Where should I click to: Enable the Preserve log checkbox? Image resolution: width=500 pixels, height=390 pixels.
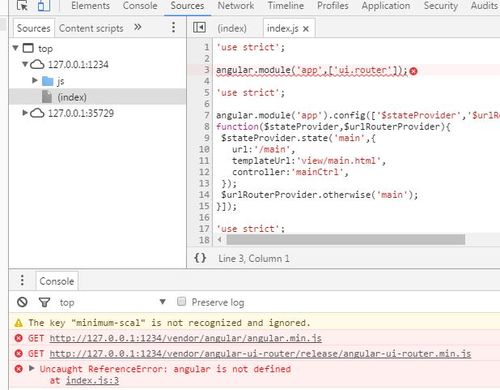[x=181, y=302]
